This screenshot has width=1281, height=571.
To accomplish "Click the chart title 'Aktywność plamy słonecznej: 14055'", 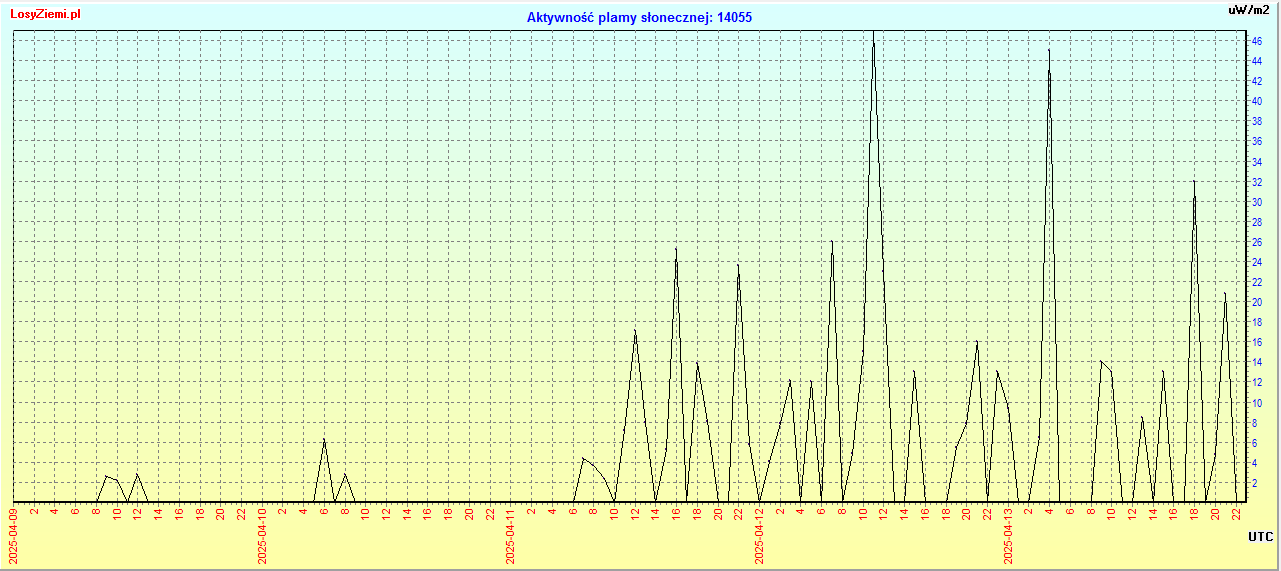I will coord(639,17).
